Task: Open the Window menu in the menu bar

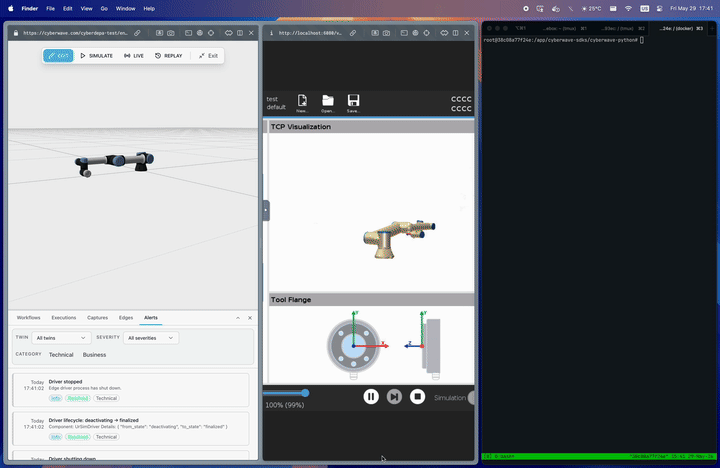Action: (125, 8)
